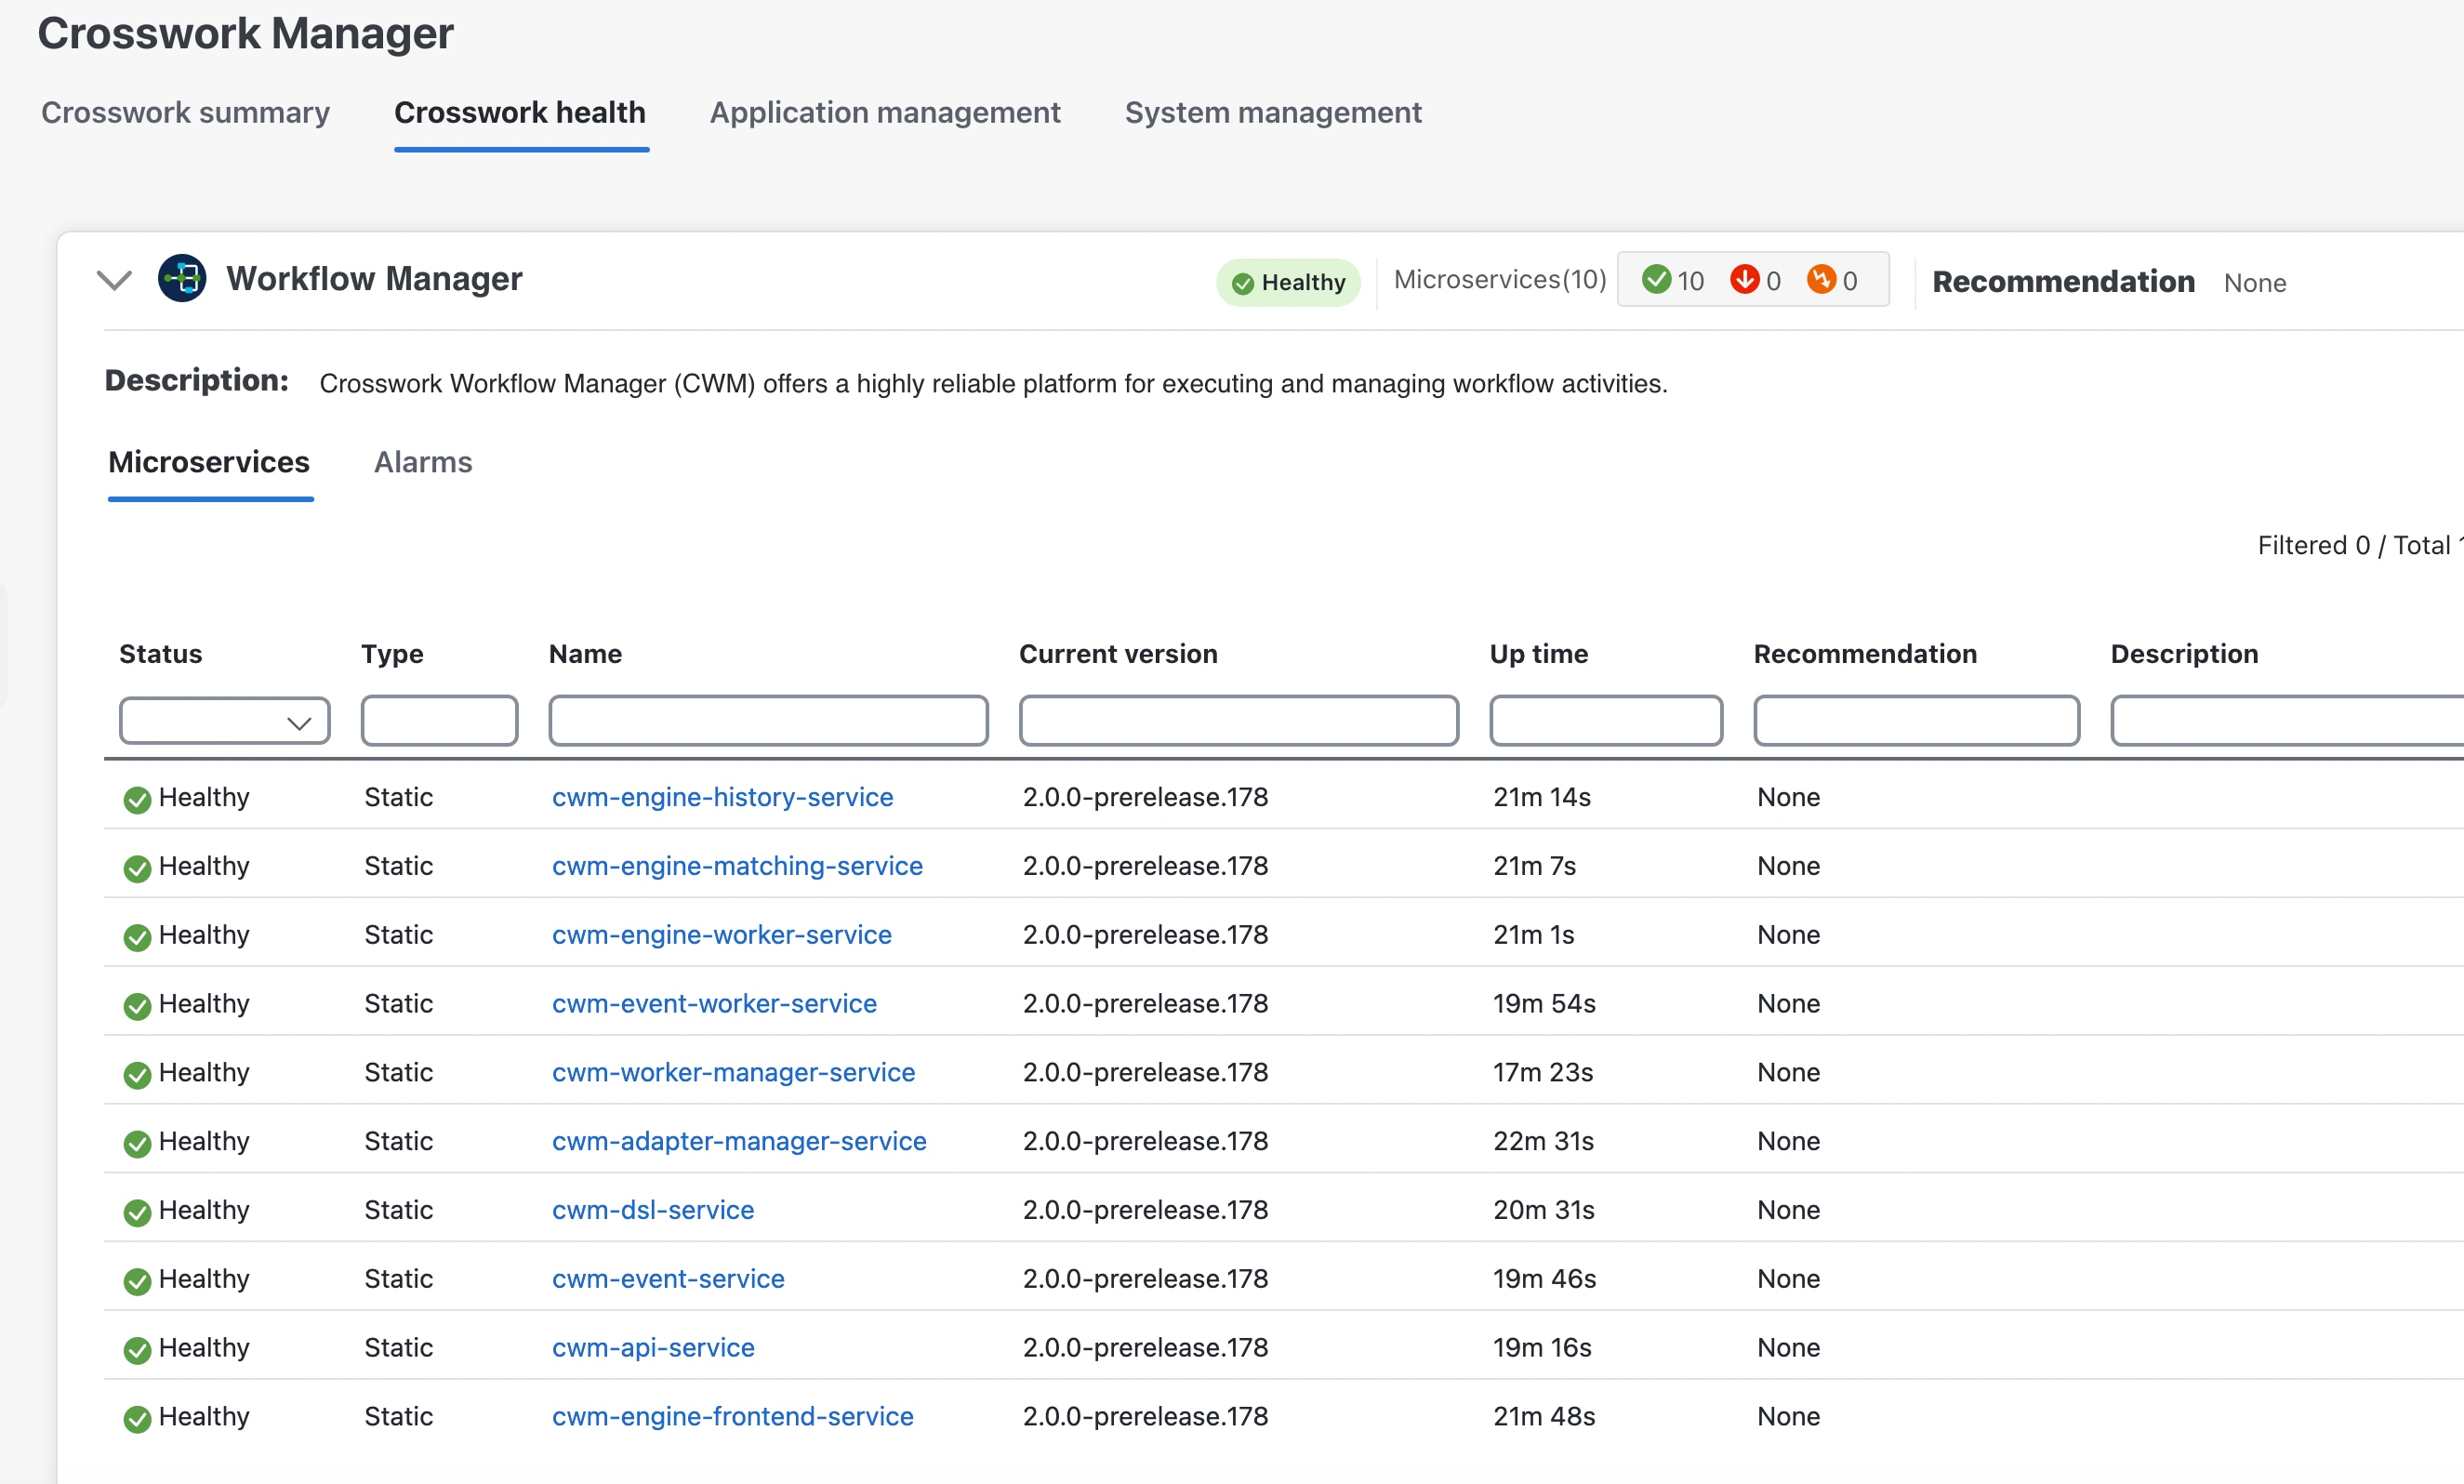The height and width of the screenshot is (1484, 2464).
Task: Switch to the Alarms sub-tab
Action: (423, 462)
